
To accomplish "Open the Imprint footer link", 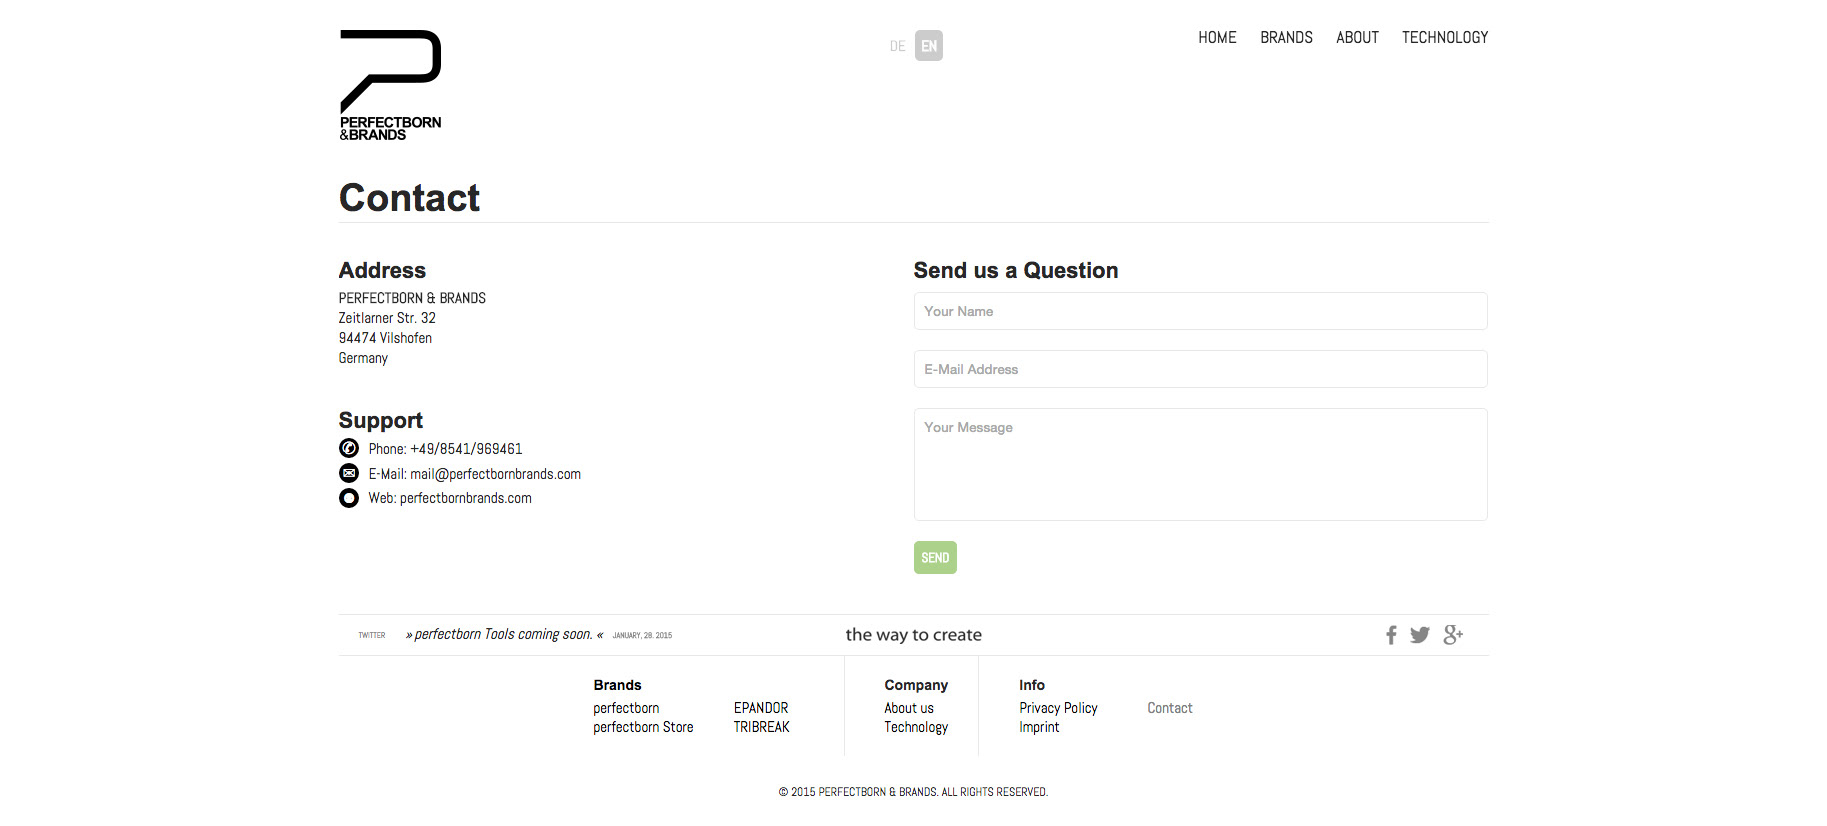I will click(x=1039, y=727).
